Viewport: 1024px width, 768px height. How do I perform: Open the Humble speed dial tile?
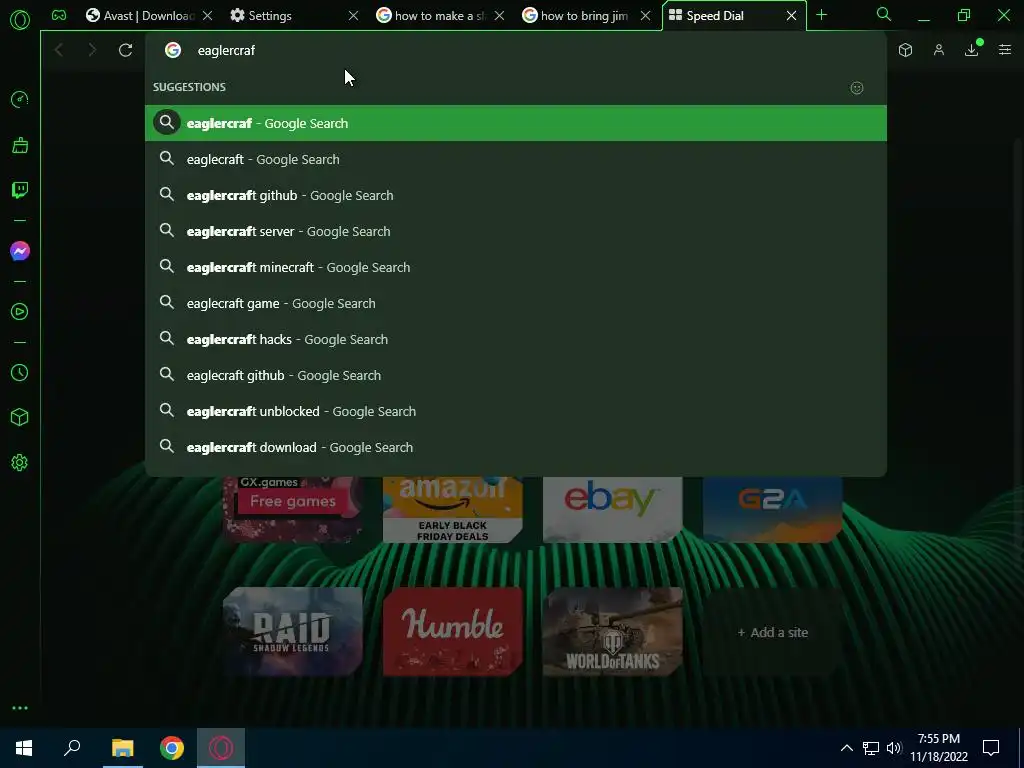(x=453, y=632)
